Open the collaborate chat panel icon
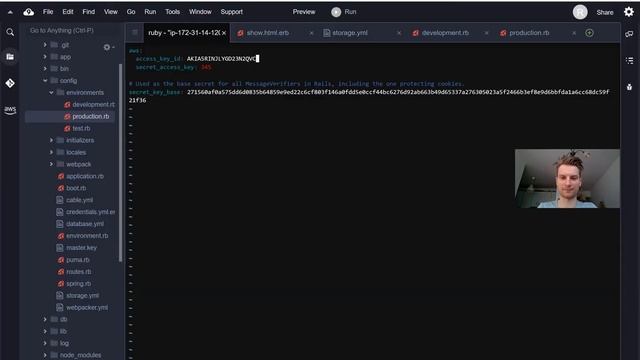Screen dimensions: 640x360 (x=629, y=34)
